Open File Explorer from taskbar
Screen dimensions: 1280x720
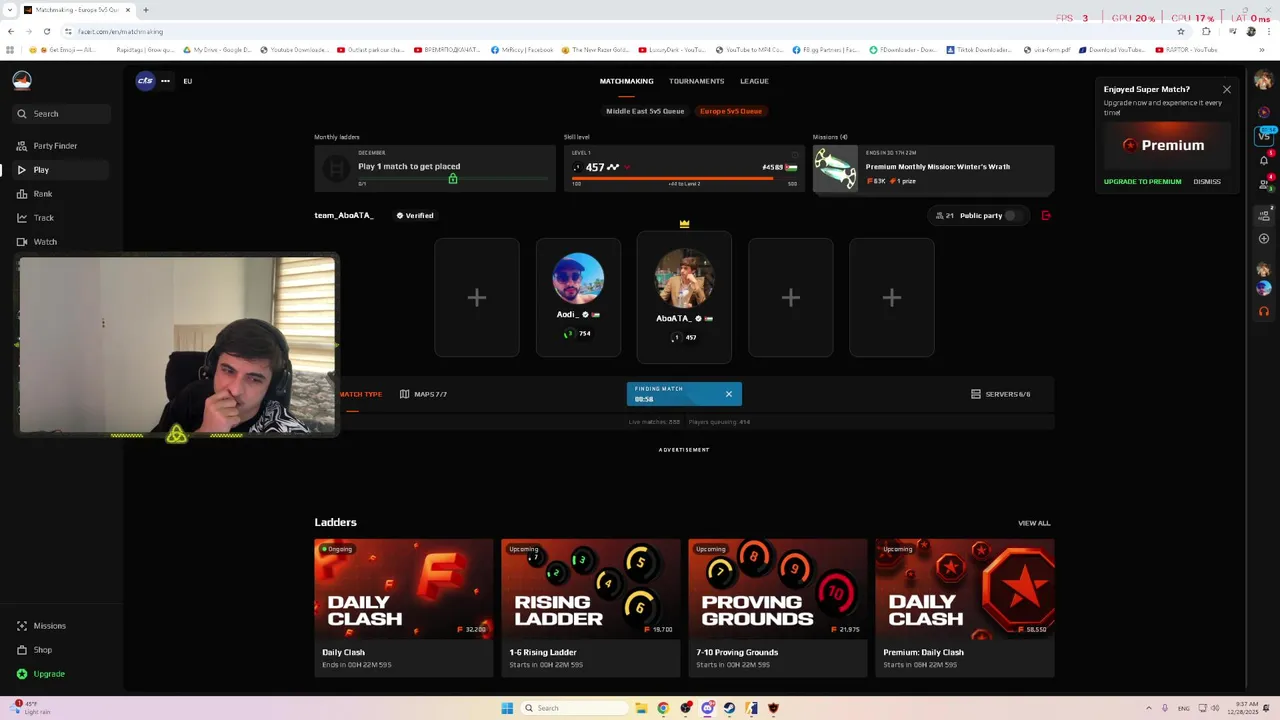(x=641, y=708)
